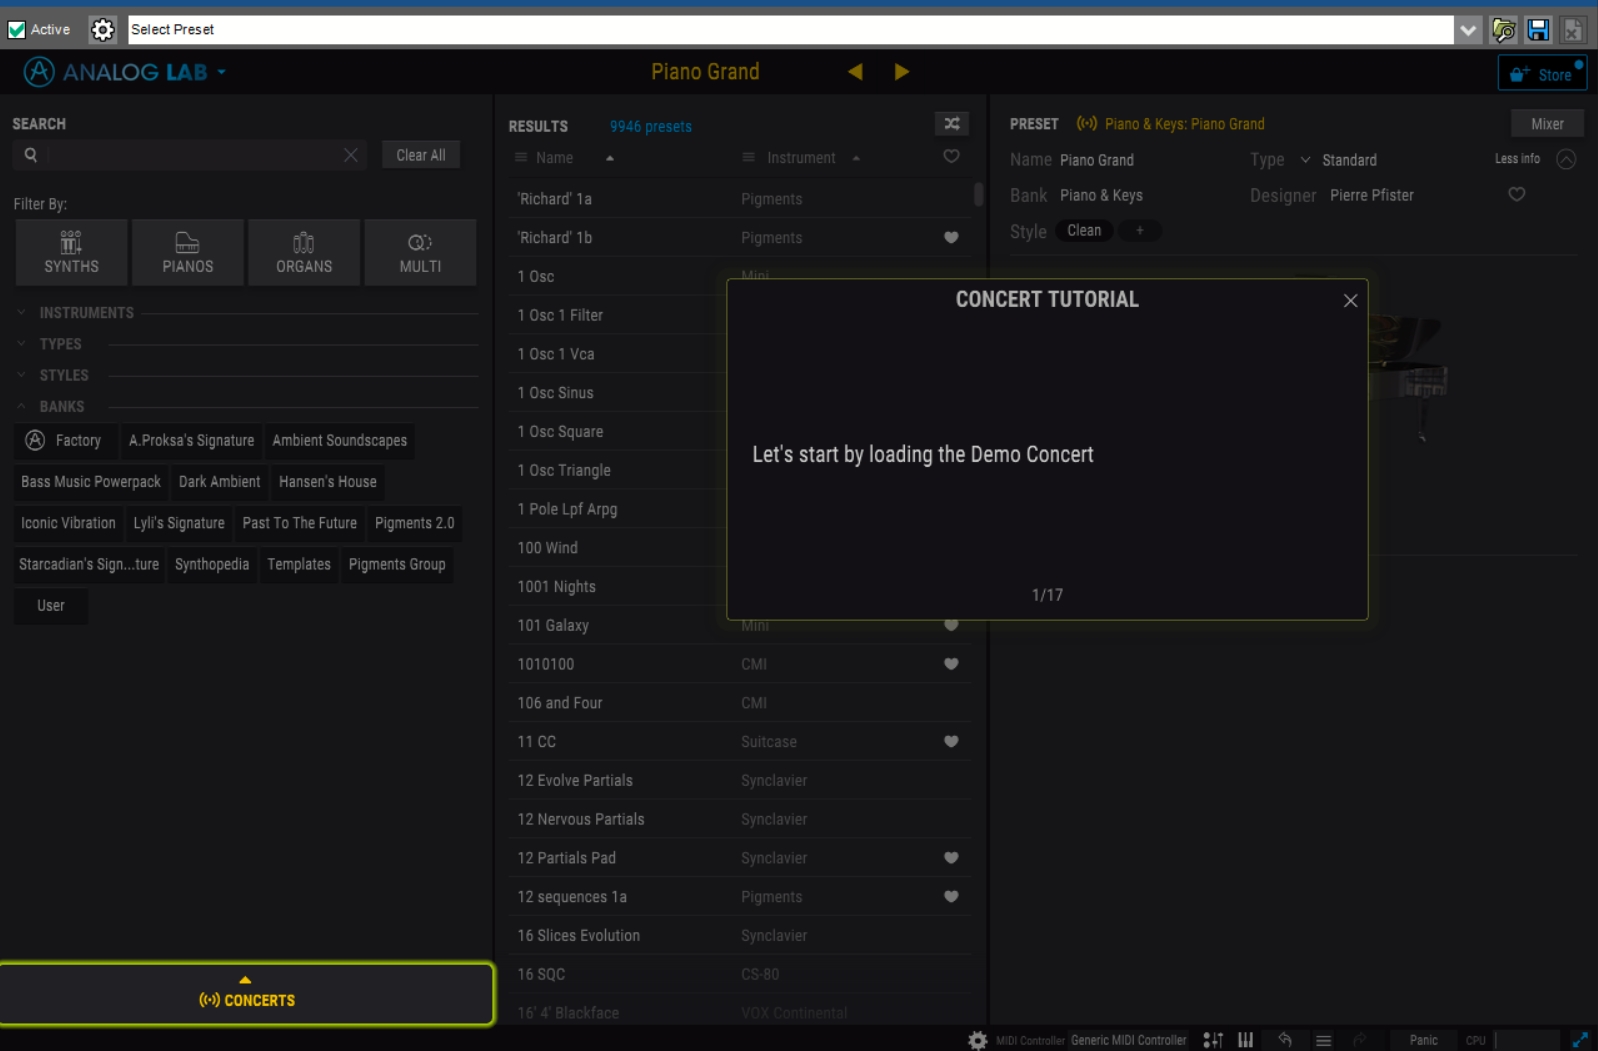Filter by Pianos category
1598x1051 pixels.
coord(188,252)
